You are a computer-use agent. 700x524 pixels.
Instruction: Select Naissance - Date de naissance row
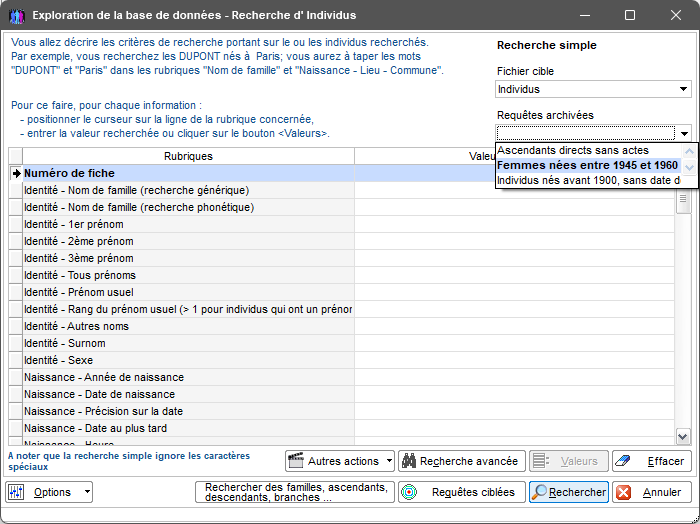(x=188, y=394)
